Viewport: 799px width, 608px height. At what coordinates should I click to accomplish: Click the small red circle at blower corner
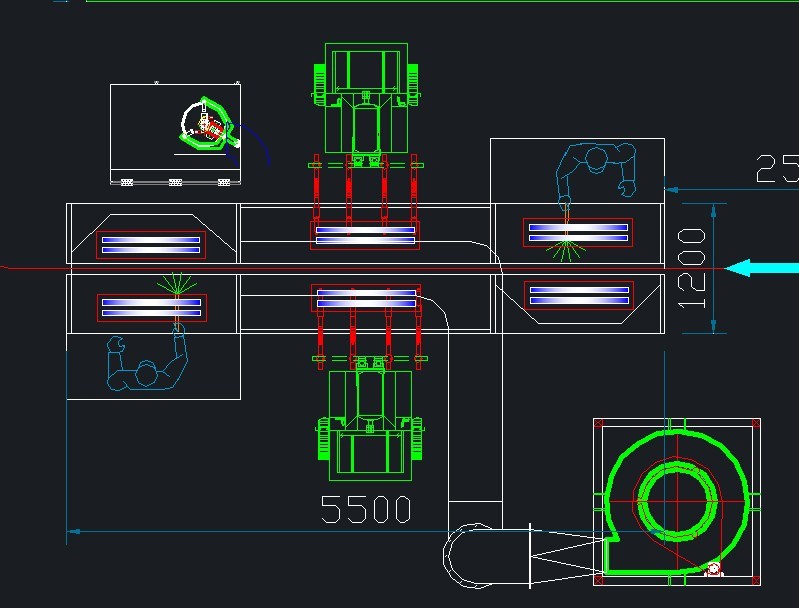coord(713,570)
